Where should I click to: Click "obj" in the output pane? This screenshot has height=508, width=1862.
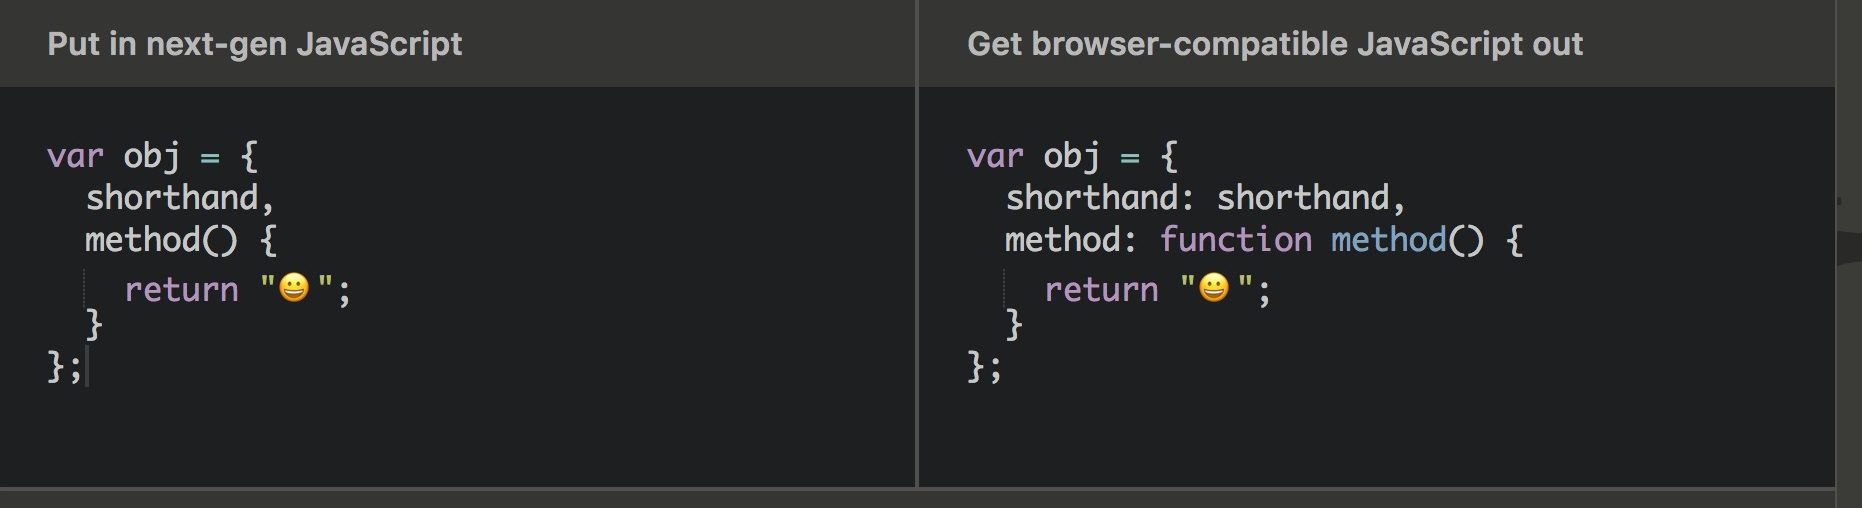coord(1071,156)
